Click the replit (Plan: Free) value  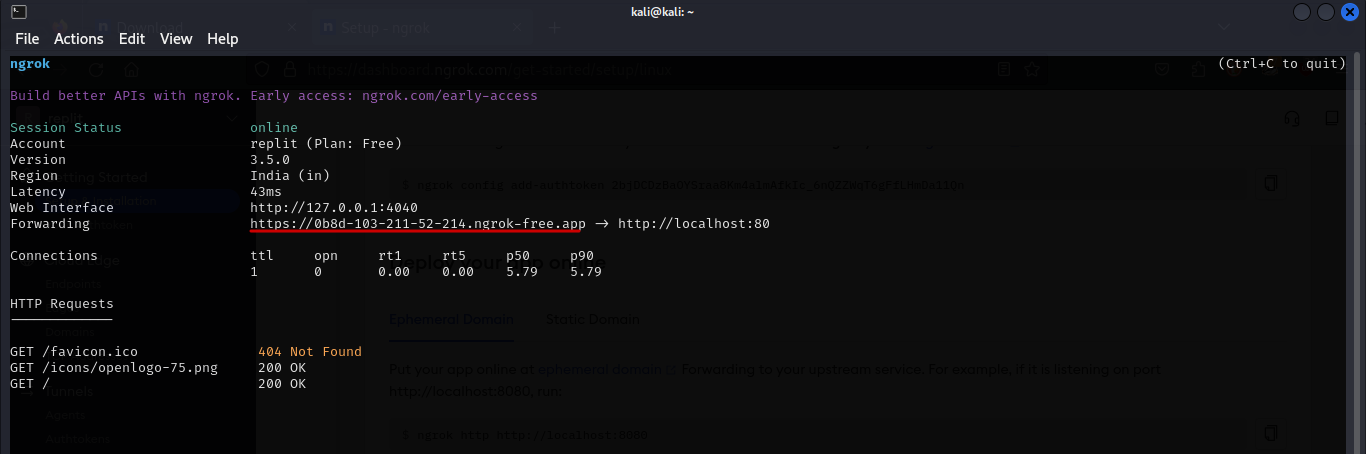tap(326, 144)
